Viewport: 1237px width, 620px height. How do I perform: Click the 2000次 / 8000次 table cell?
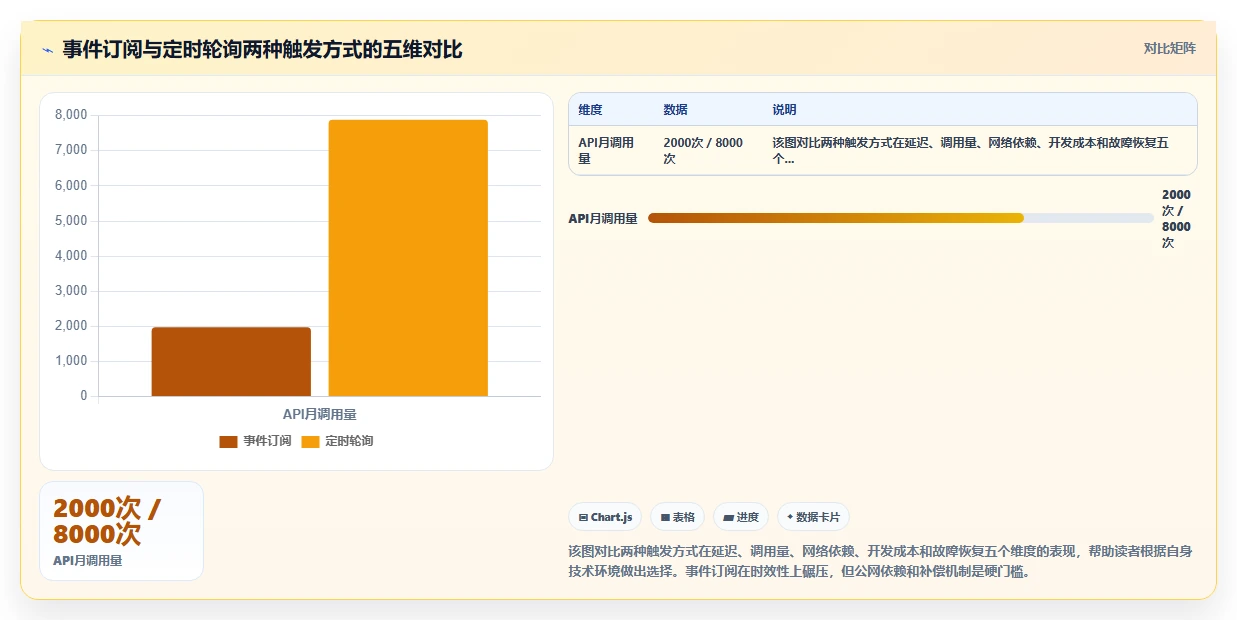click(x=708, y=150)
